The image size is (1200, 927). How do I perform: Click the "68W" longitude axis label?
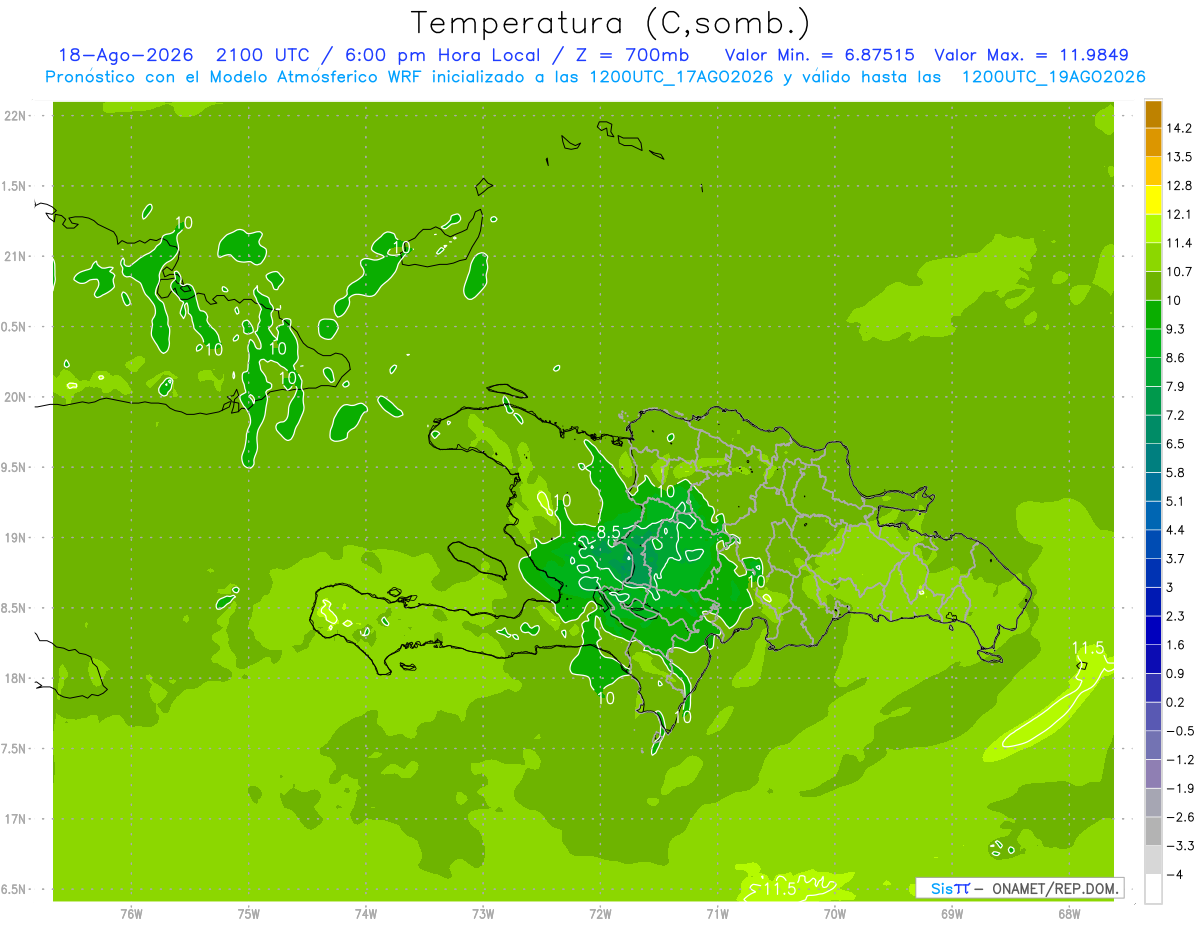1069,914
